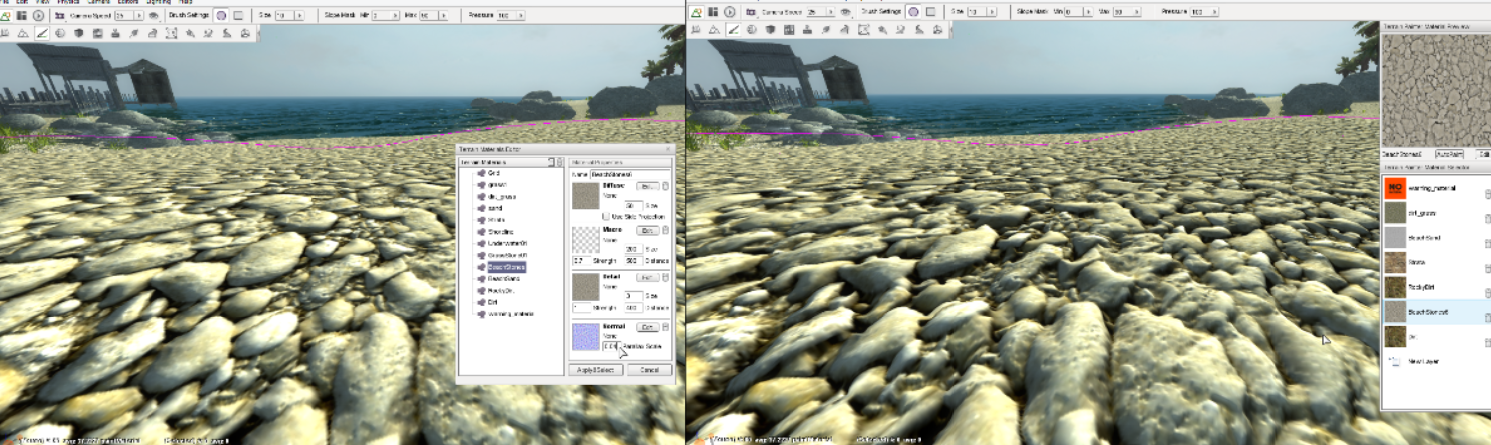Select the Mission Area Editor icon, left window
Viewport: 1491px width, 445px height.
click(x=171, y=33)
